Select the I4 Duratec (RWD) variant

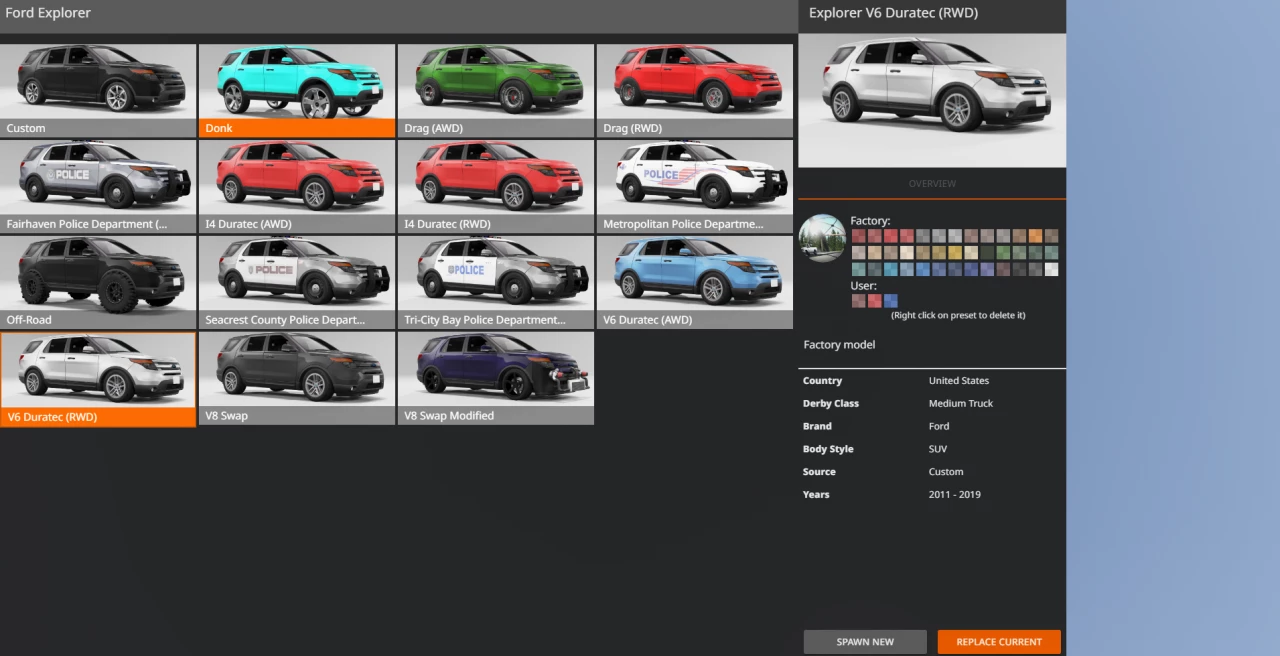tap(495, 181)
